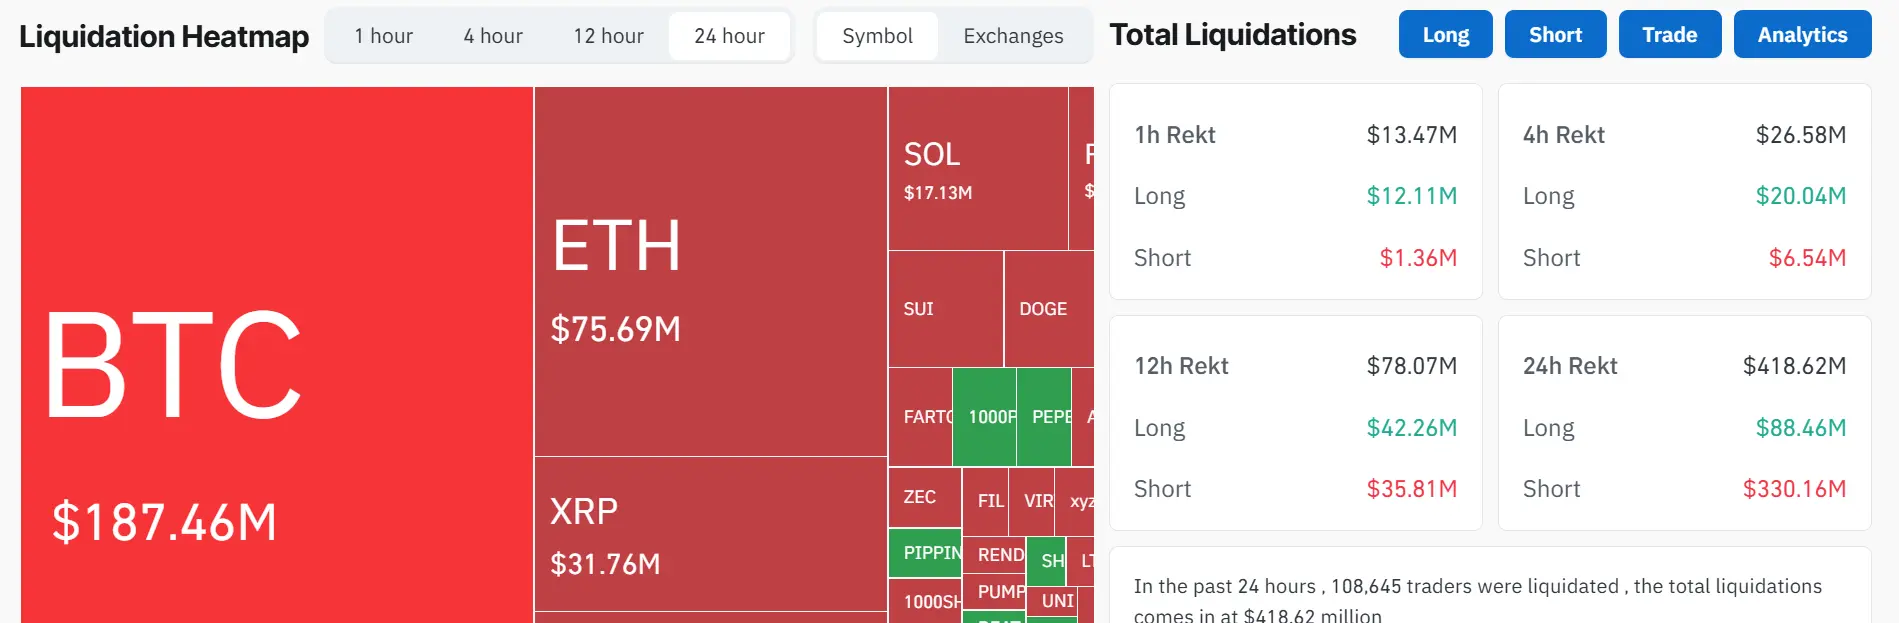Switch back to Symbol grouping

(877, 35)
